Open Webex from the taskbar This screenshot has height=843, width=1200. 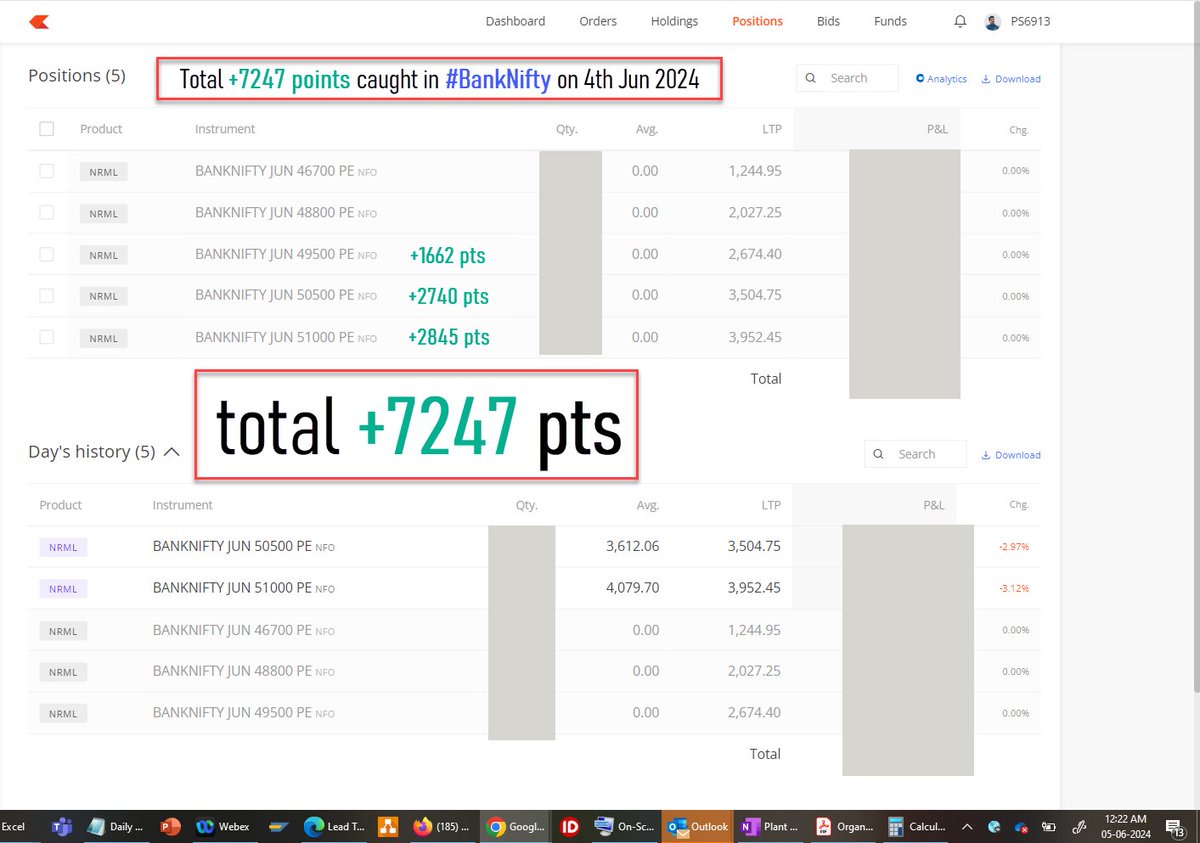pos(224,827)
